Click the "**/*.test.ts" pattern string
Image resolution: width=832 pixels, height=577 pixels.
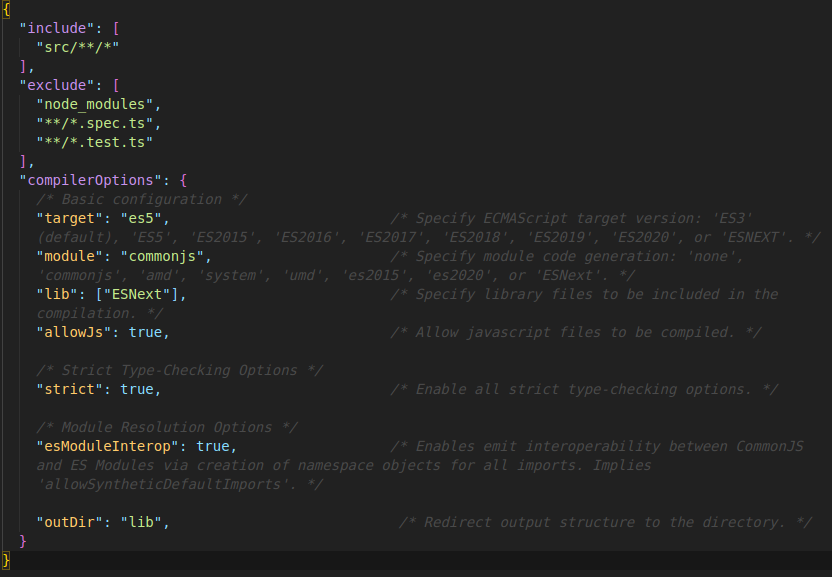point(94,142)
